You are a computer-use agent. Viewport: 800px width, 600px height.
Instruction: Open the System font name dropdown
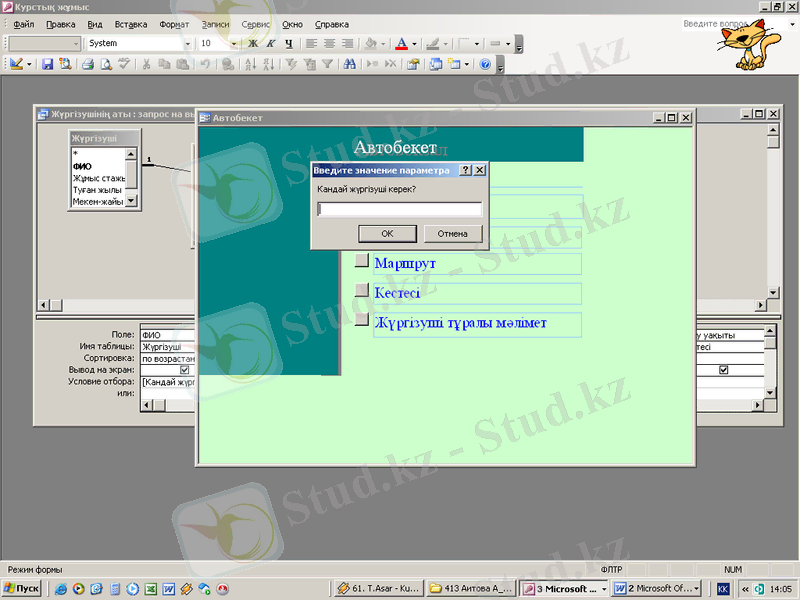click(187, 44)
